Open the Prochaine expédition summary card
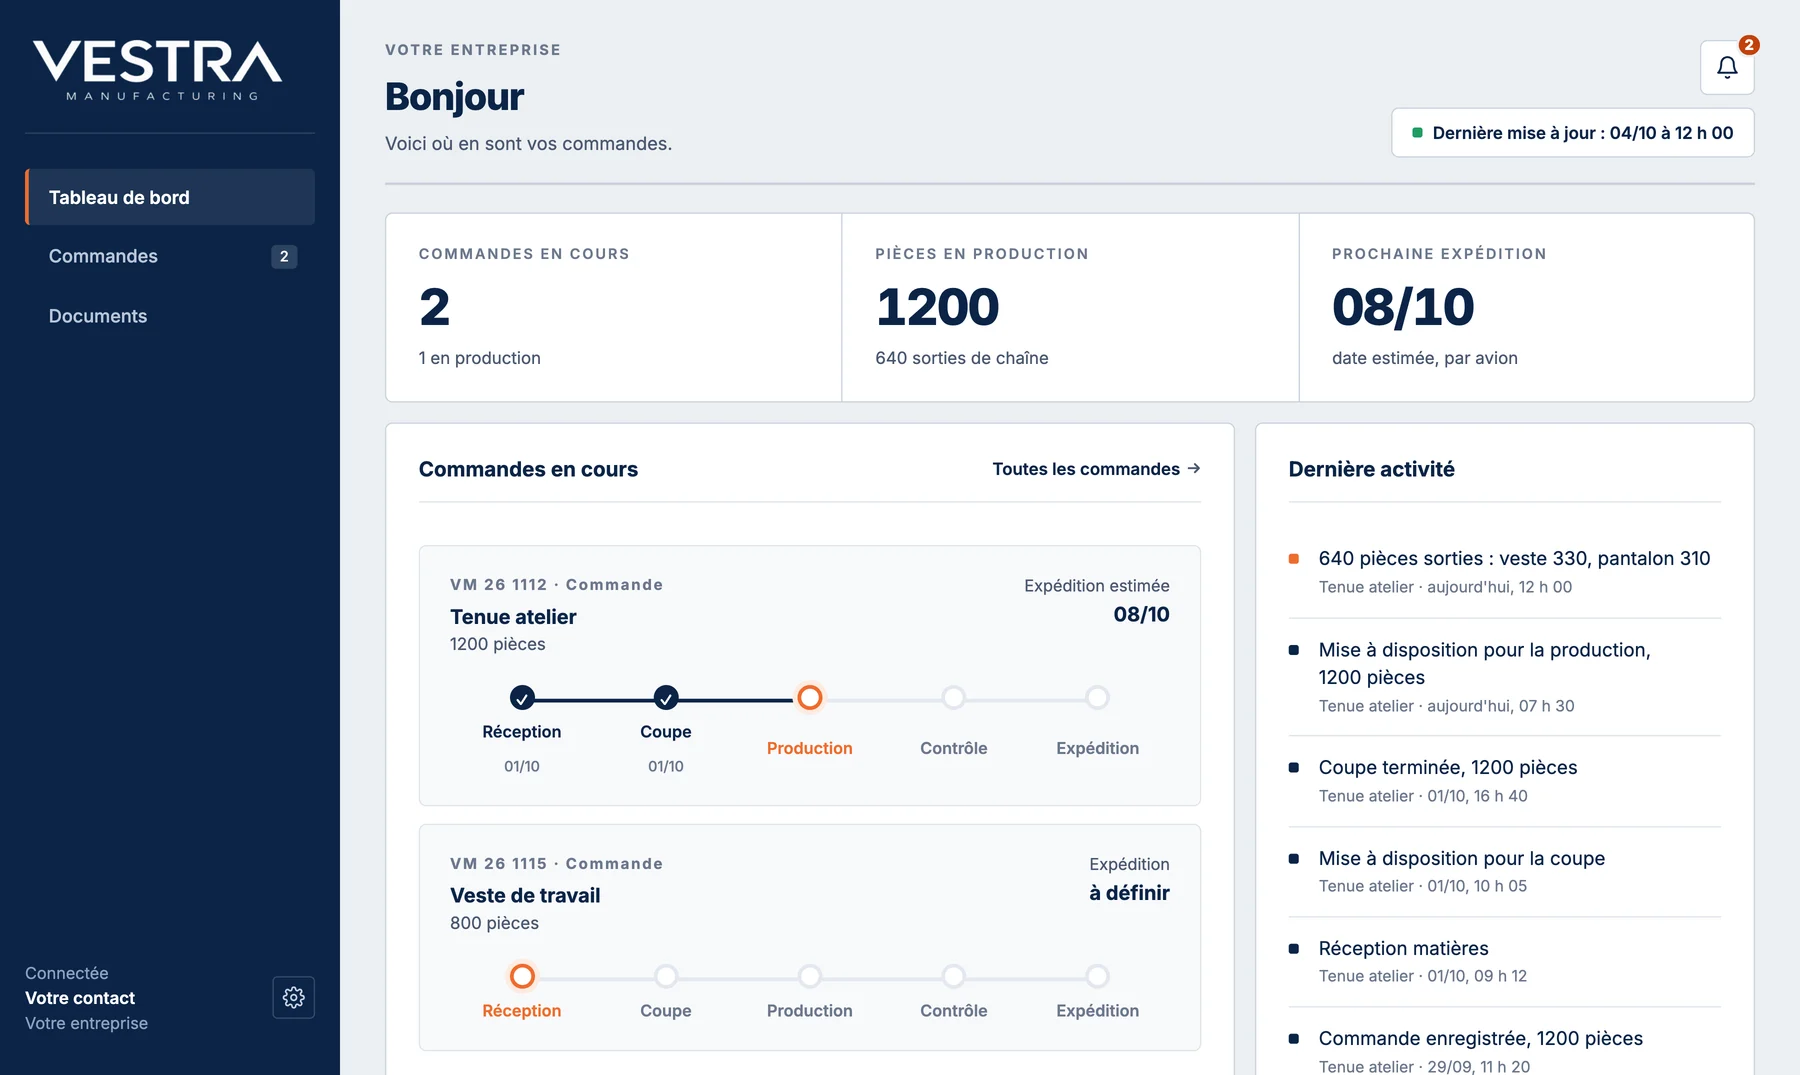1800x1075 pixels. pos(1526,307)
